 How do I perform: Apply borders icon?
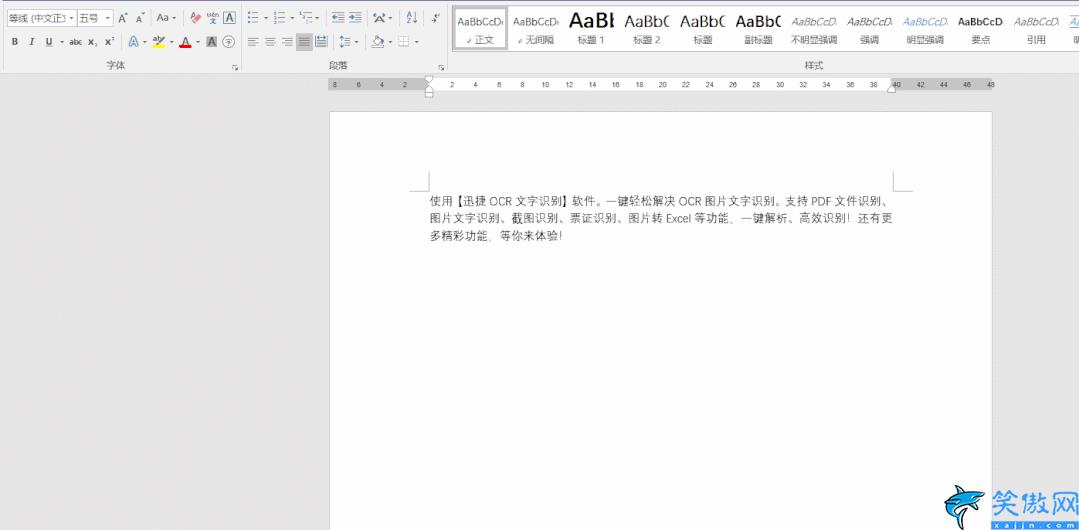[x=403, y=42]
